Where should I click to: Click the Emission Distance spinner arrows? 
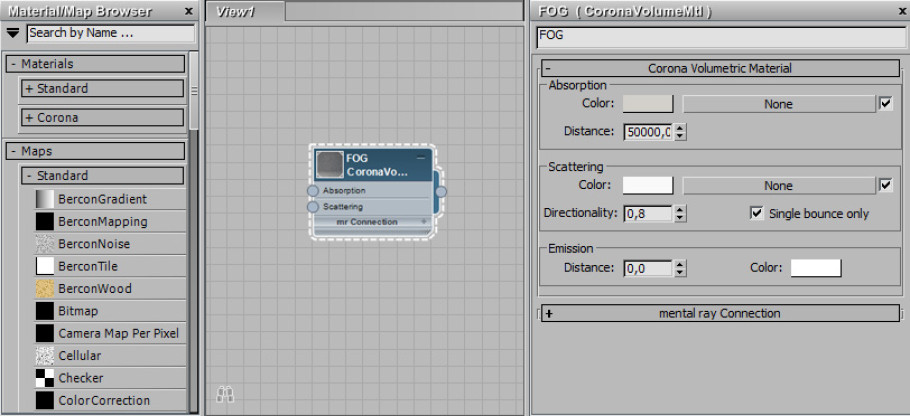[x=680, y=268]
